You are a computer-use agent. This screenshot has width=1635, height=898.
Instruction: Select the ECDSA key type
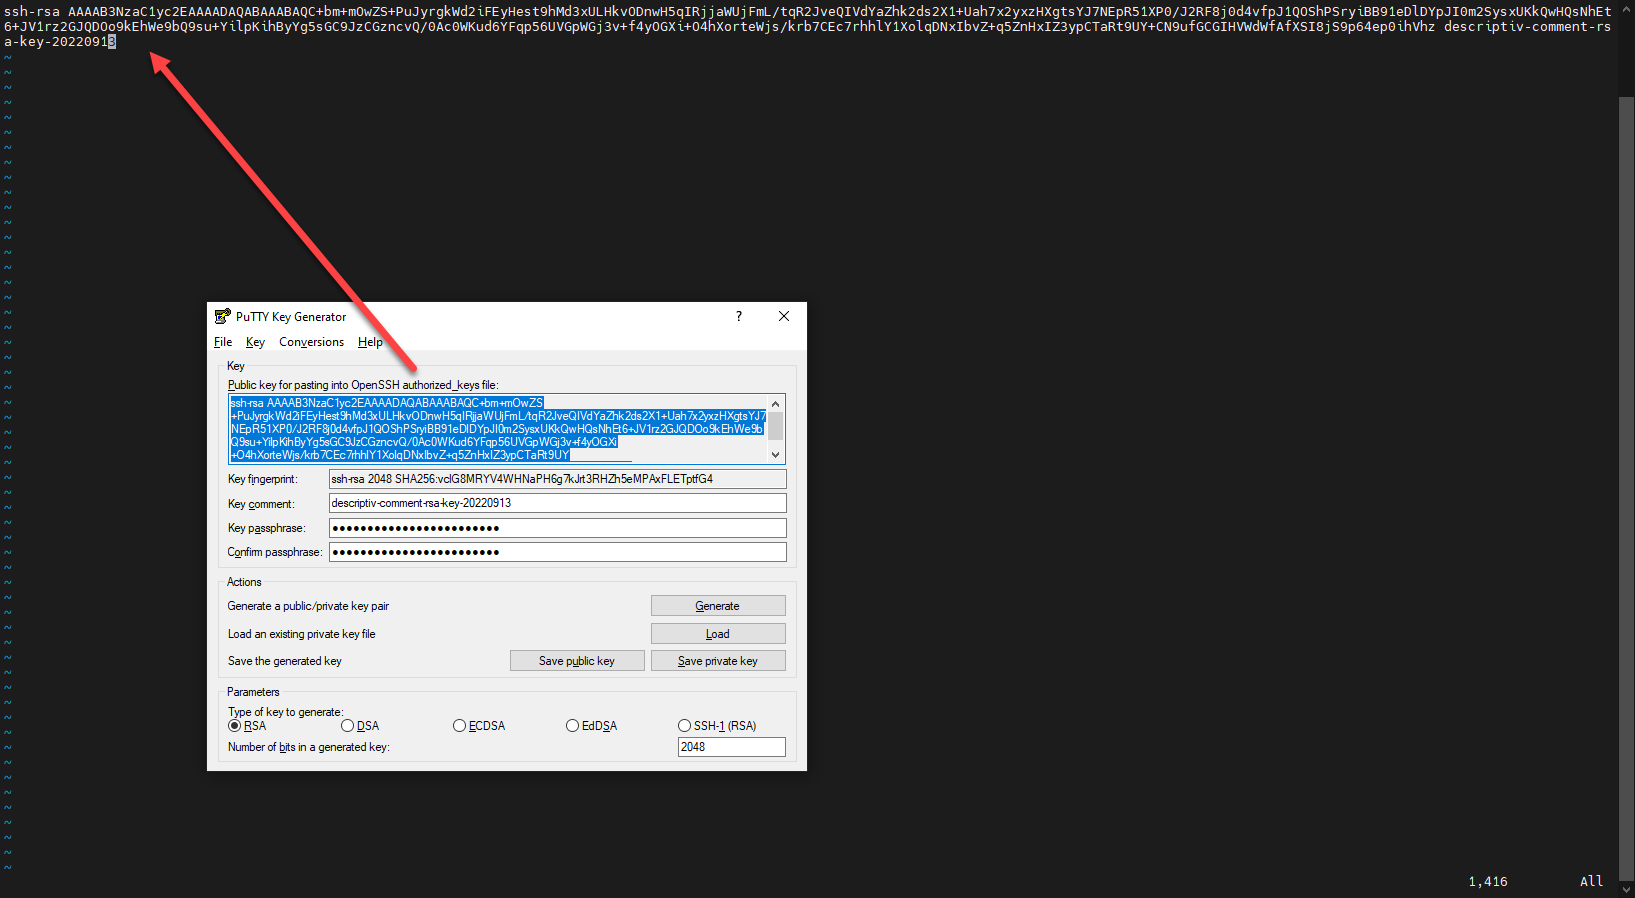(x=479, y=726)
